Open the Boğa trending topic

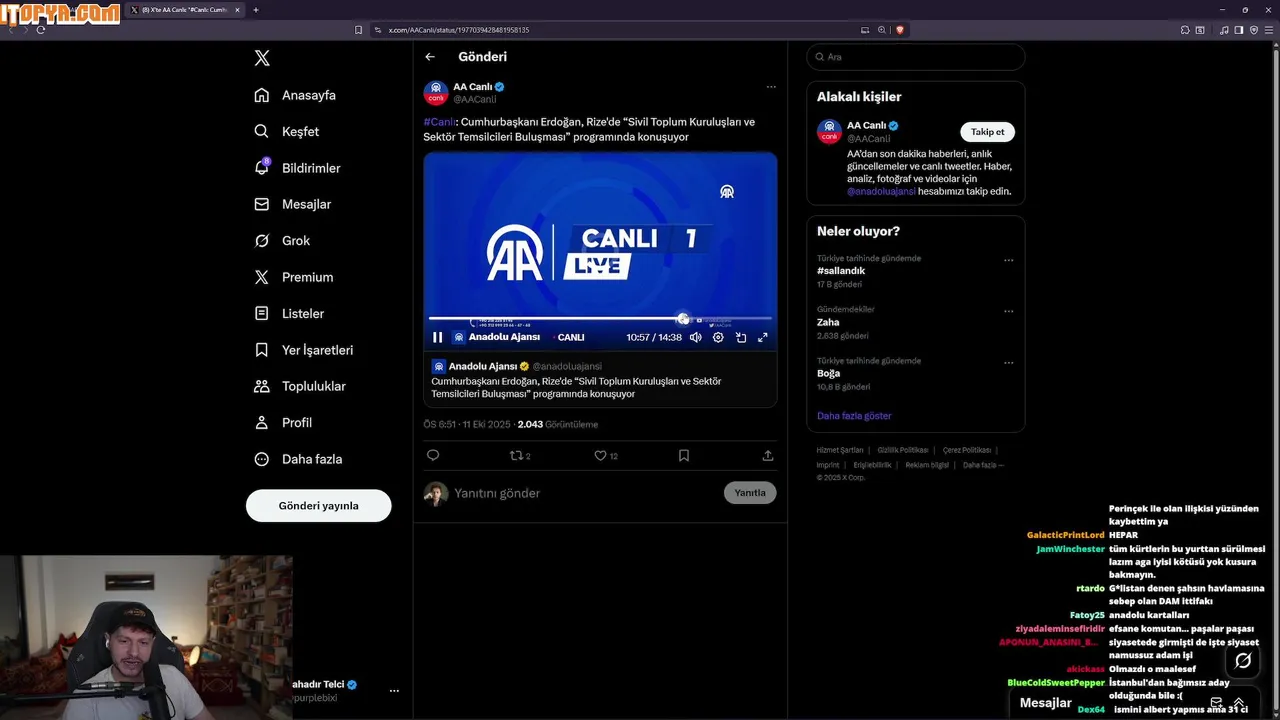pos(828,373)
